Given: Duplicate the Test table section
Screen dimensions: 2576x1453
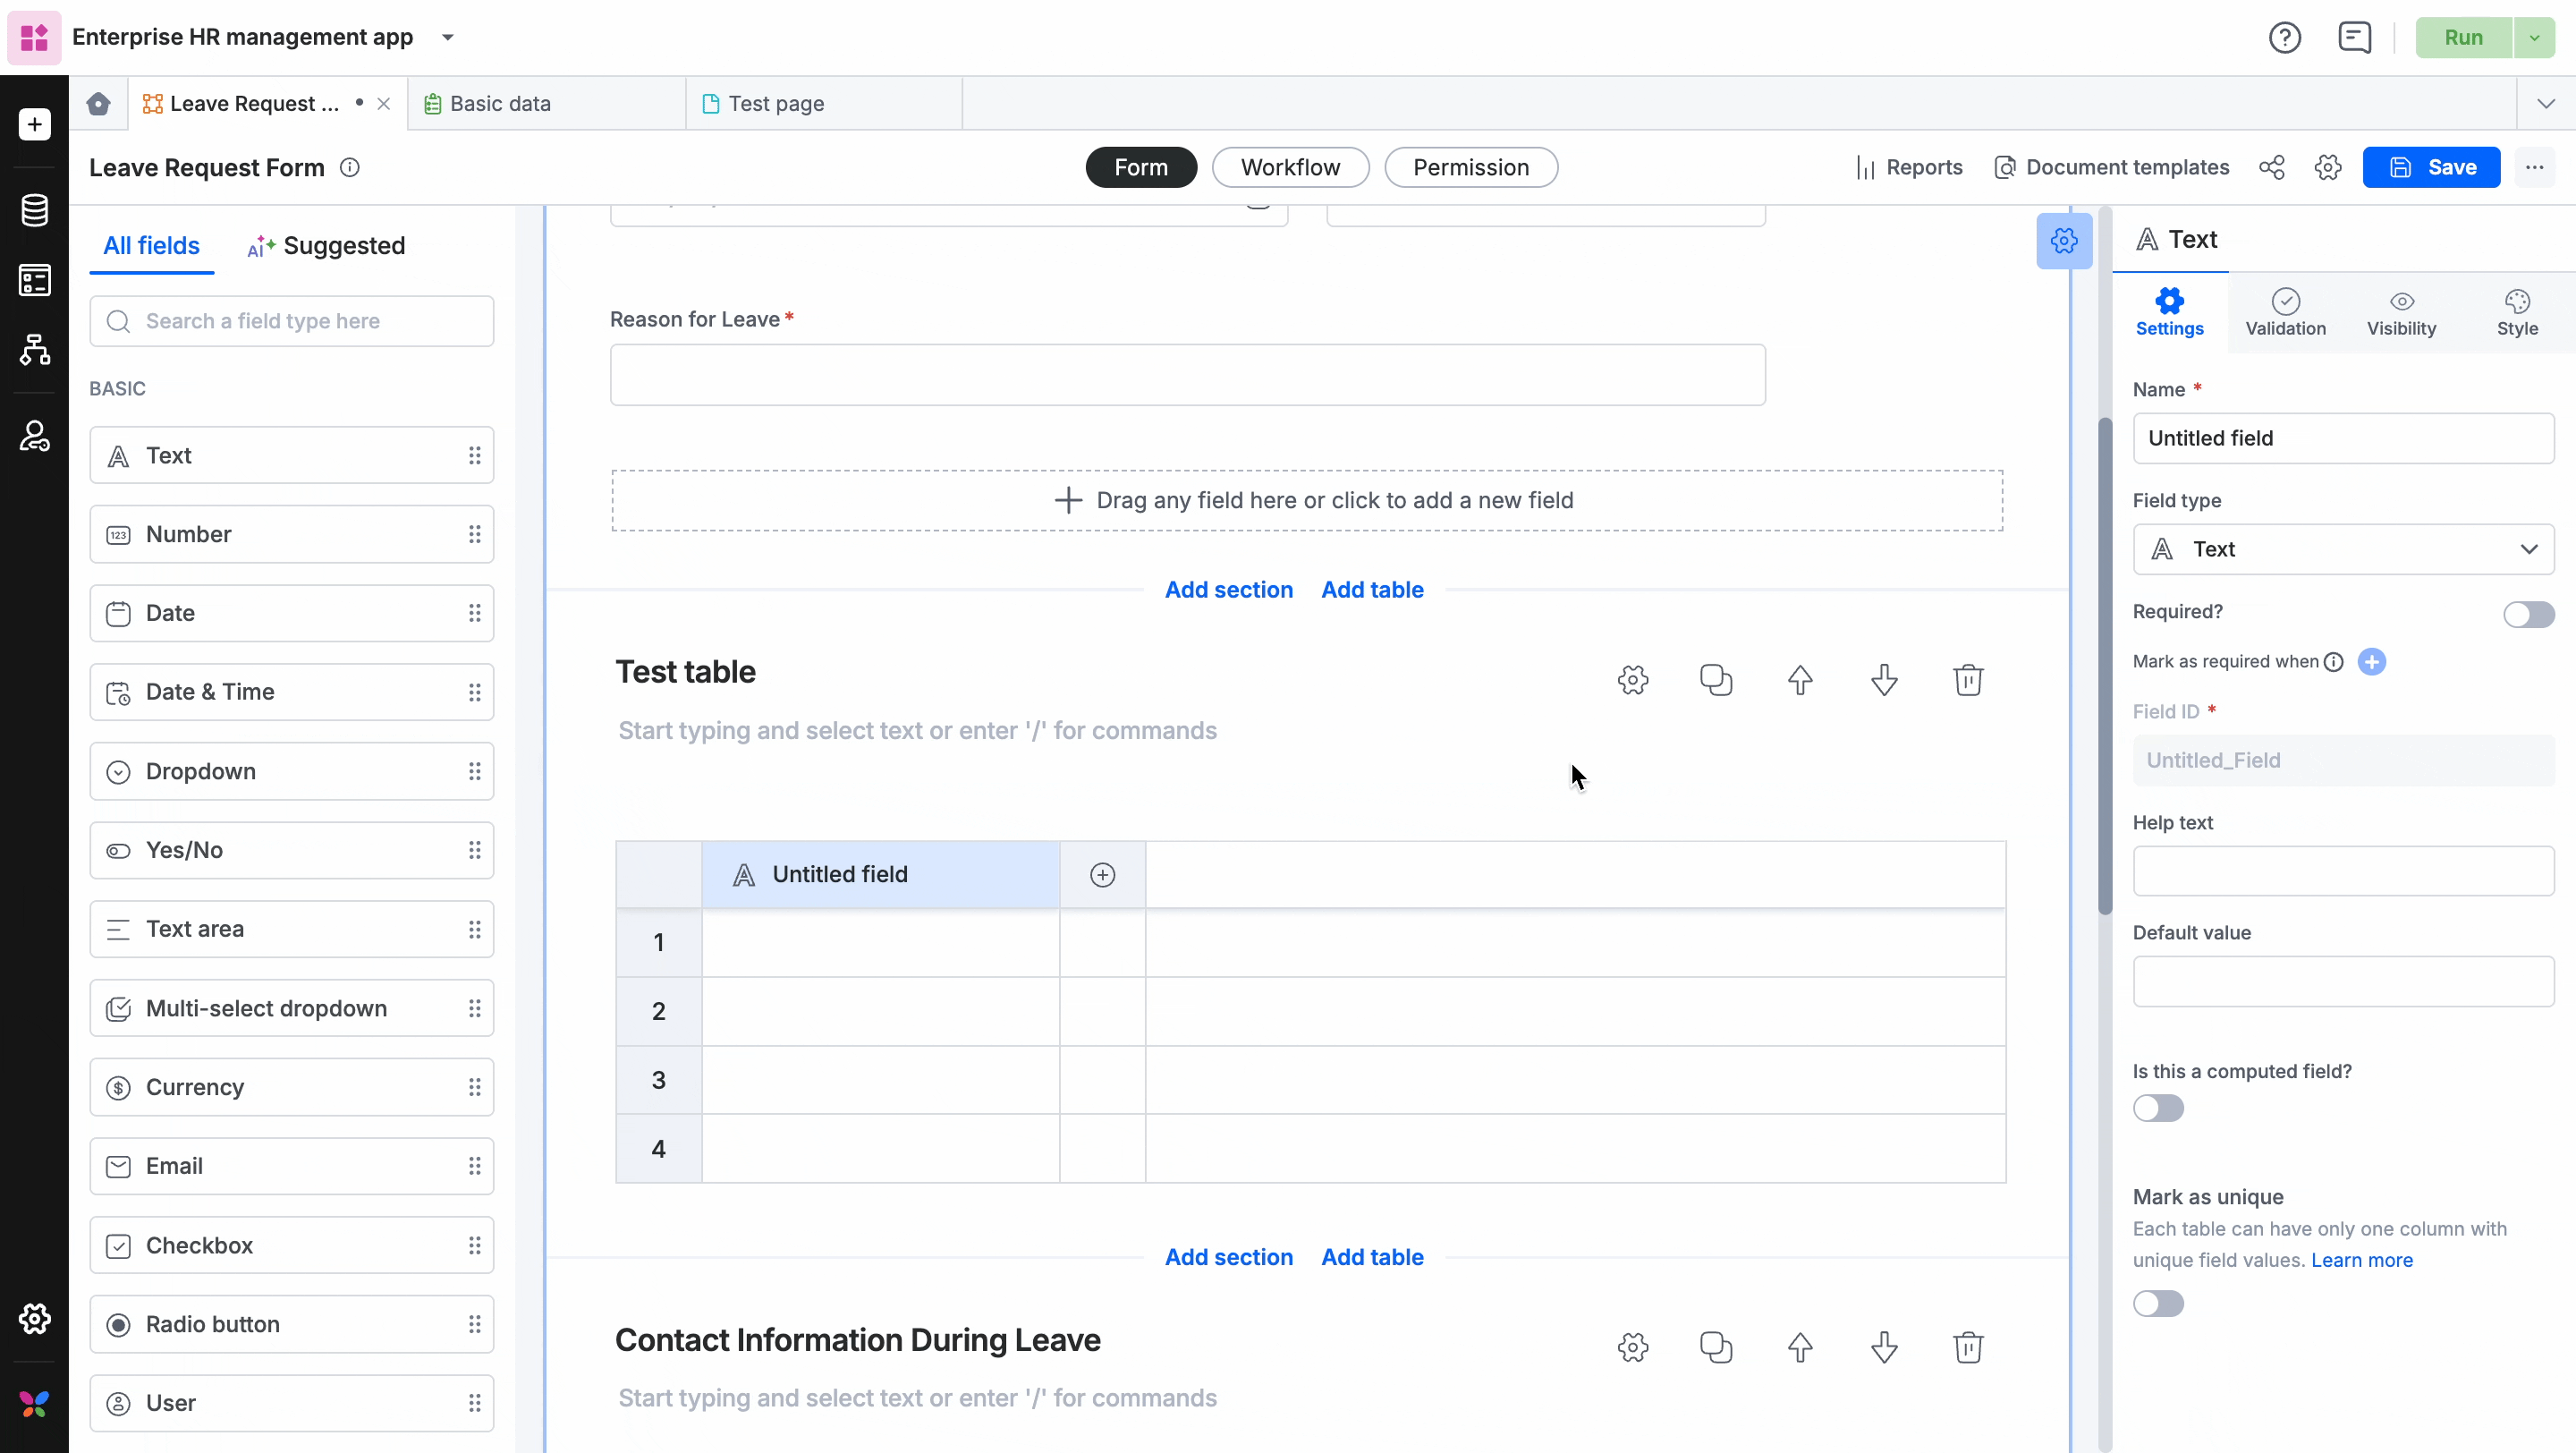Looking at the screenshot, I should [1716, 680].
